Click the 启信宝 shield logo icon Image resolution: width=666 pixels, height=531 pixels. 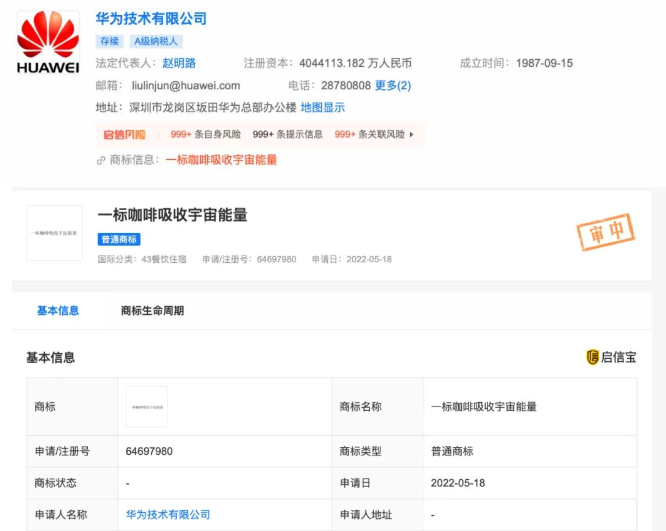coord(593,357)
